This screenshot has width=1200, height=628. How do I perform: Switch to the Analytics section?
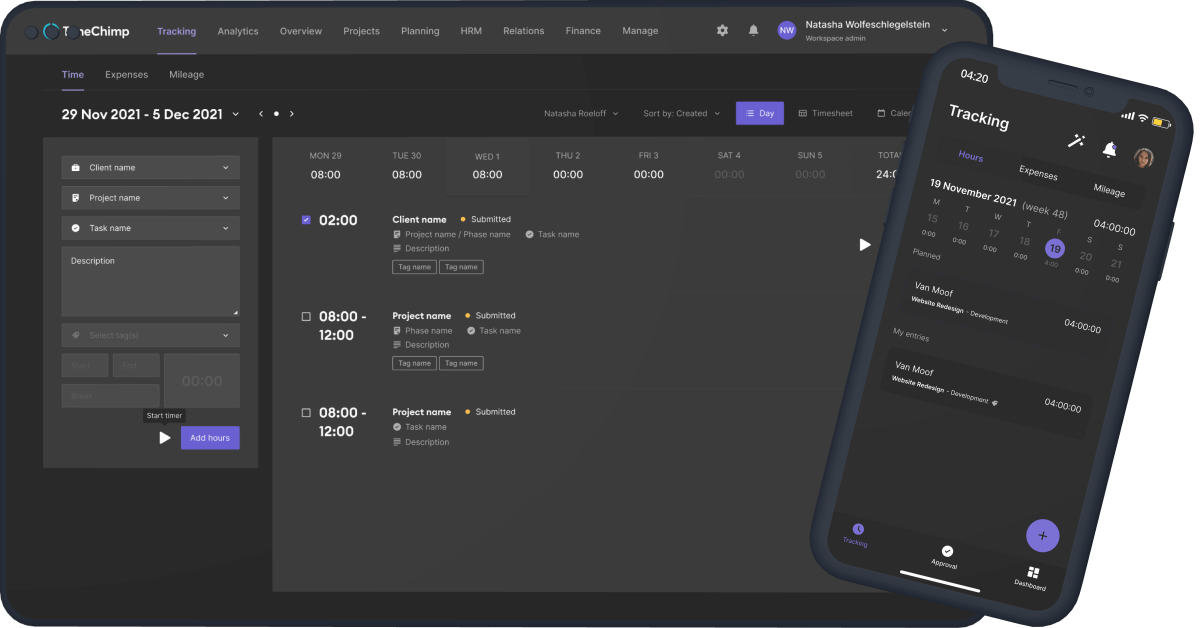pos(238,31)
